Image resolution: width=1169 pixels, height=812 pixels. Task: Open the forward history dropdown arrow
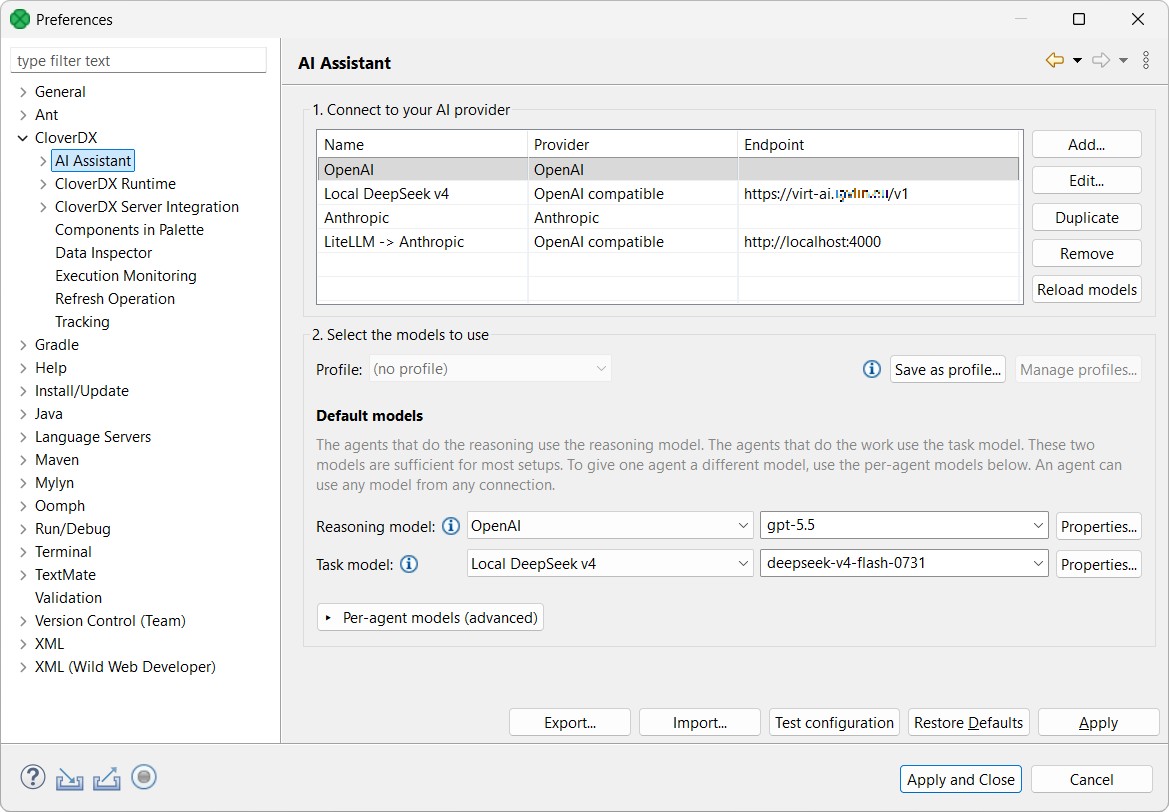tap(1124, 61)
